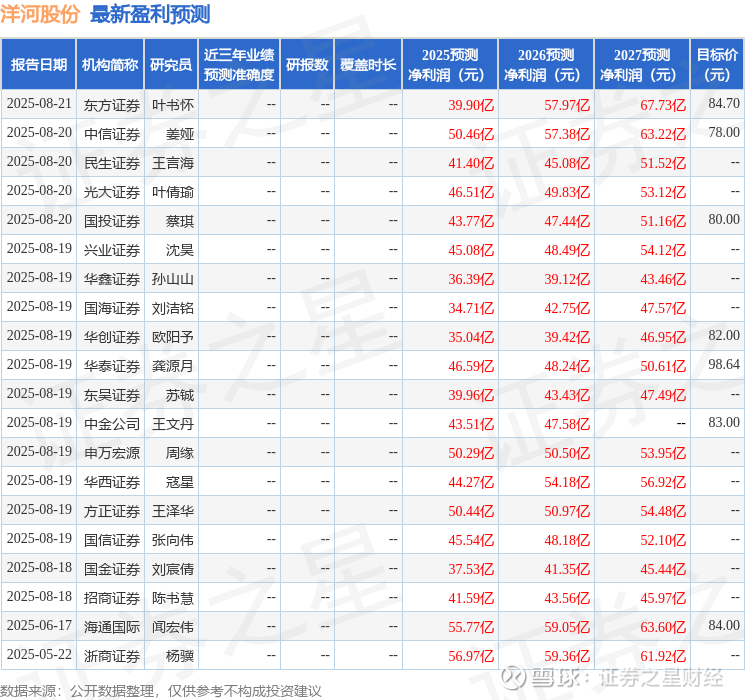This screenshot has height=700, width=745.
Task: Click analyst name 沈昊
Action: pyautogui.click(x=180, y=250)
